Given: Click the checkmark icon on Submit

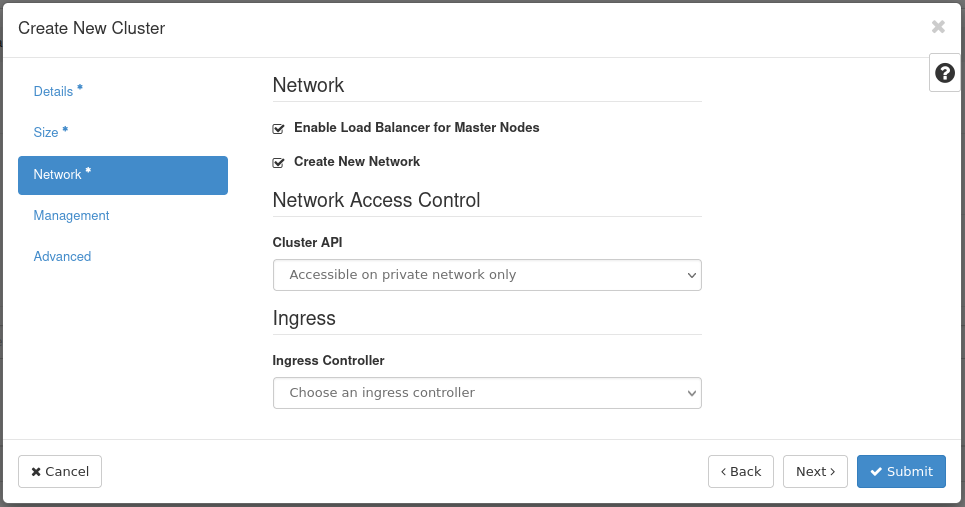Looking at the screenshot, I should click(876, 472).
